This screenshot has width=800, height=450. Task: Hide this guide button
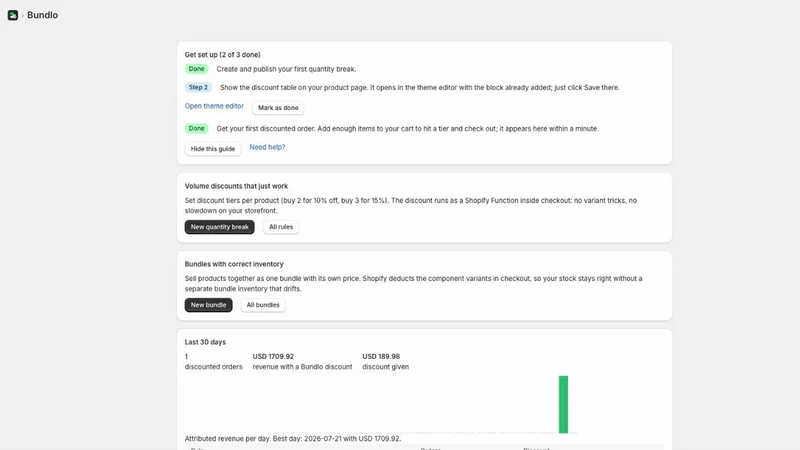coord(213,149)
